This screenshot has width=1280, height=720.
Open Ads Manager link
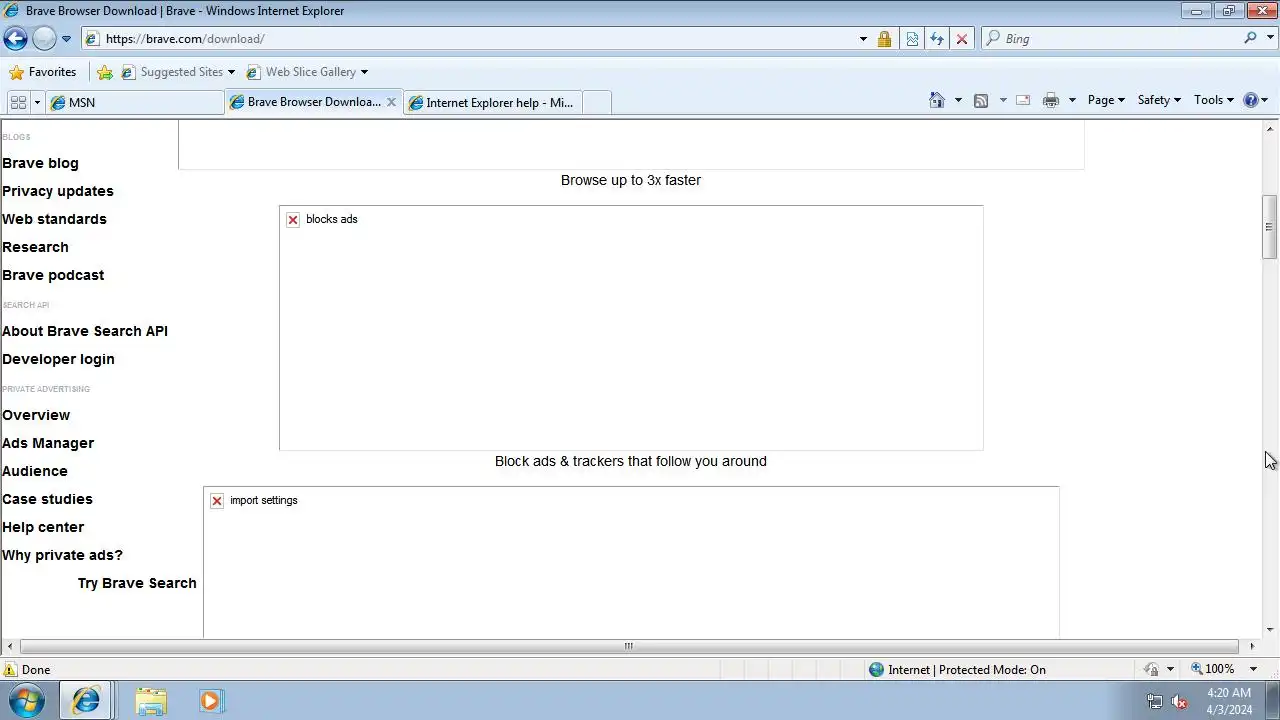pyautogui.click(x=48, y=443)
